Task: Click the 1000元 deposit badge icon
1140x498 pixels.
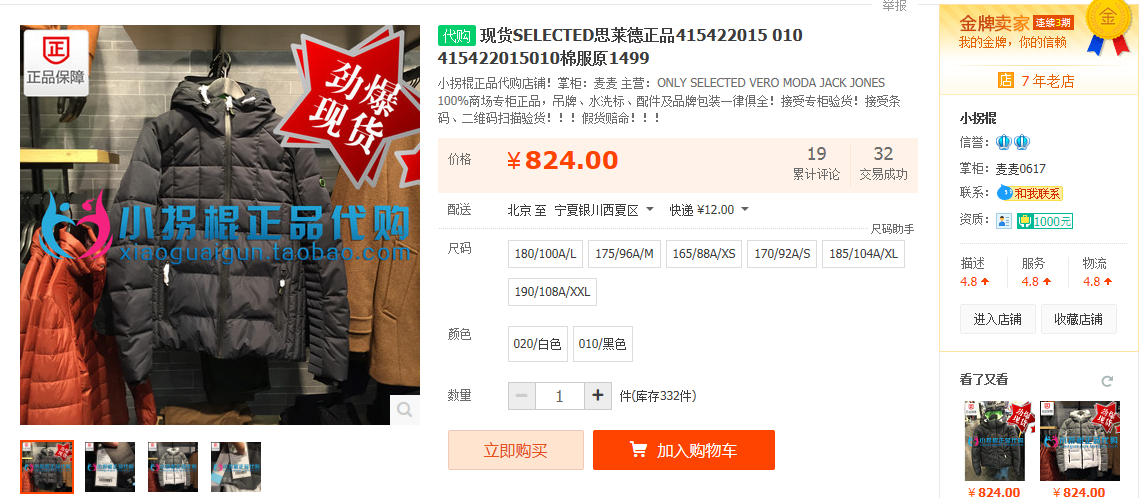Action: pyautogui.click(x=1045, y=220)
